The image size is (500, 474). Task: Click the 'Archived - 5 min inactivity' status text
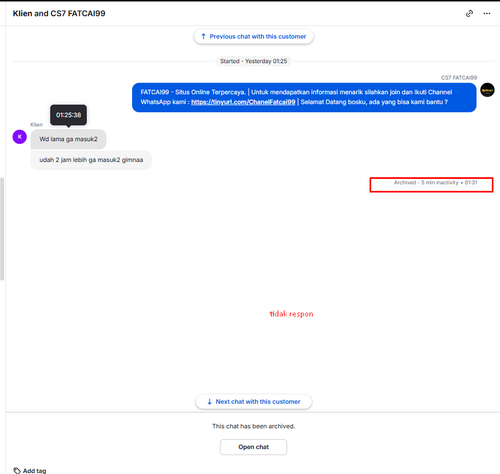tap(435, 183)
